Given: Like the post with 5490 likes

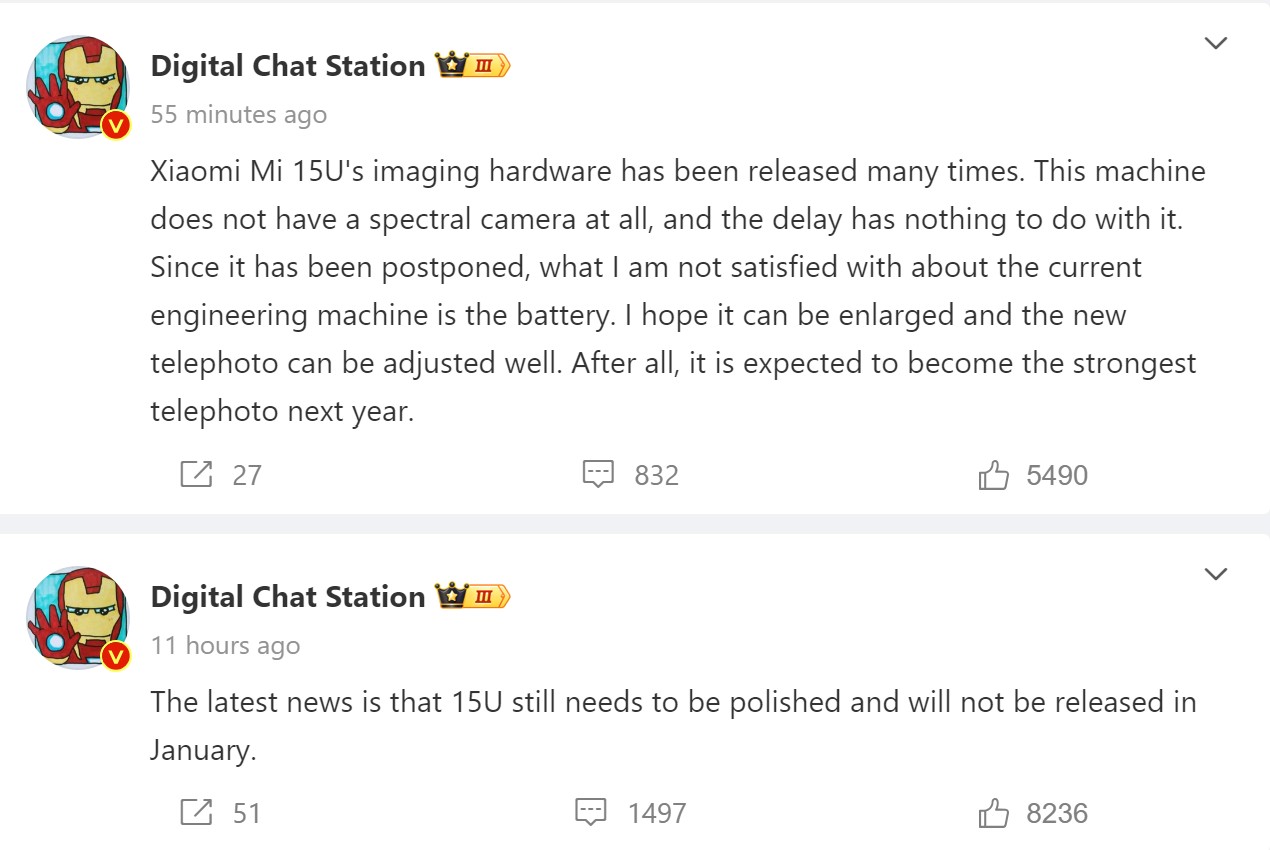Looking at the screenshot, I should (x=993, y=475).
